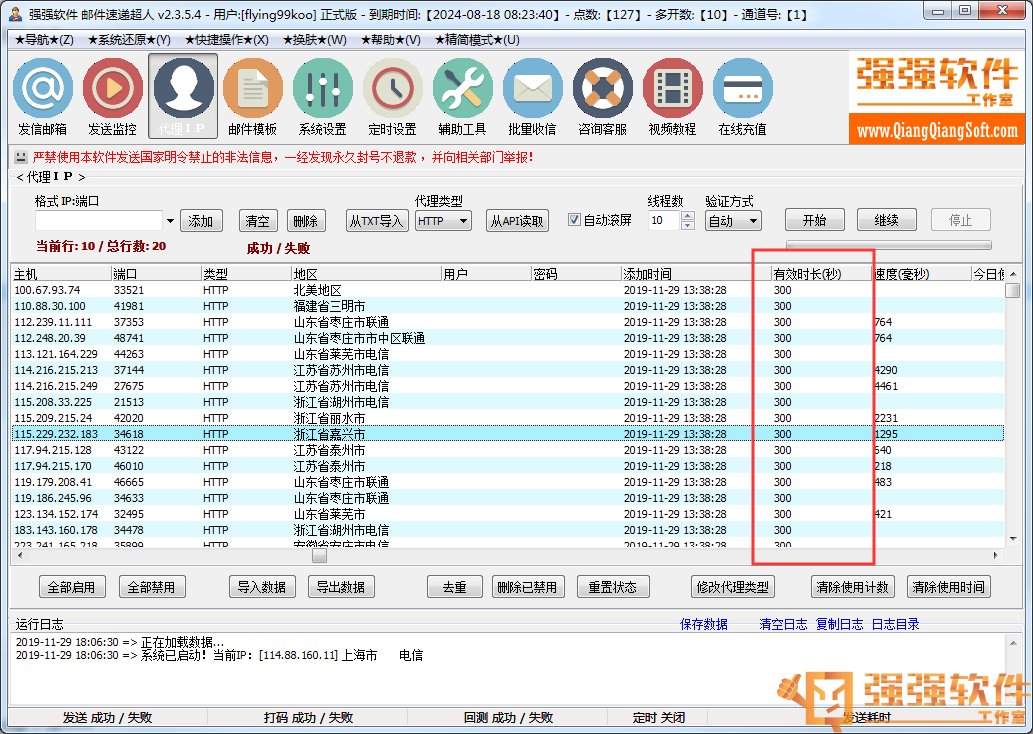Click the 导入数据 import data button
Viewport: 1033px width, 734px height.
click(262, 586)
